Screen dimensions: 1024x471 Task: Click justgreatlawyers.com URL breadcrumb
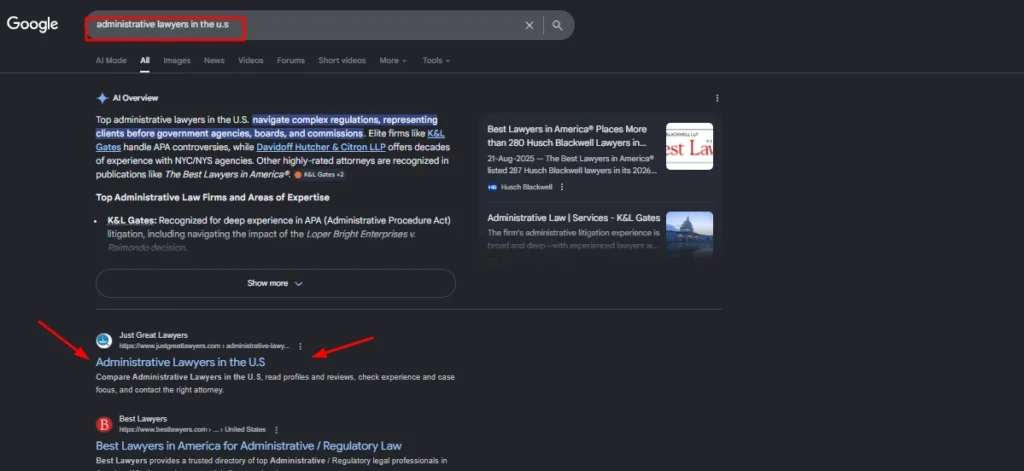[x=204, y=346]
